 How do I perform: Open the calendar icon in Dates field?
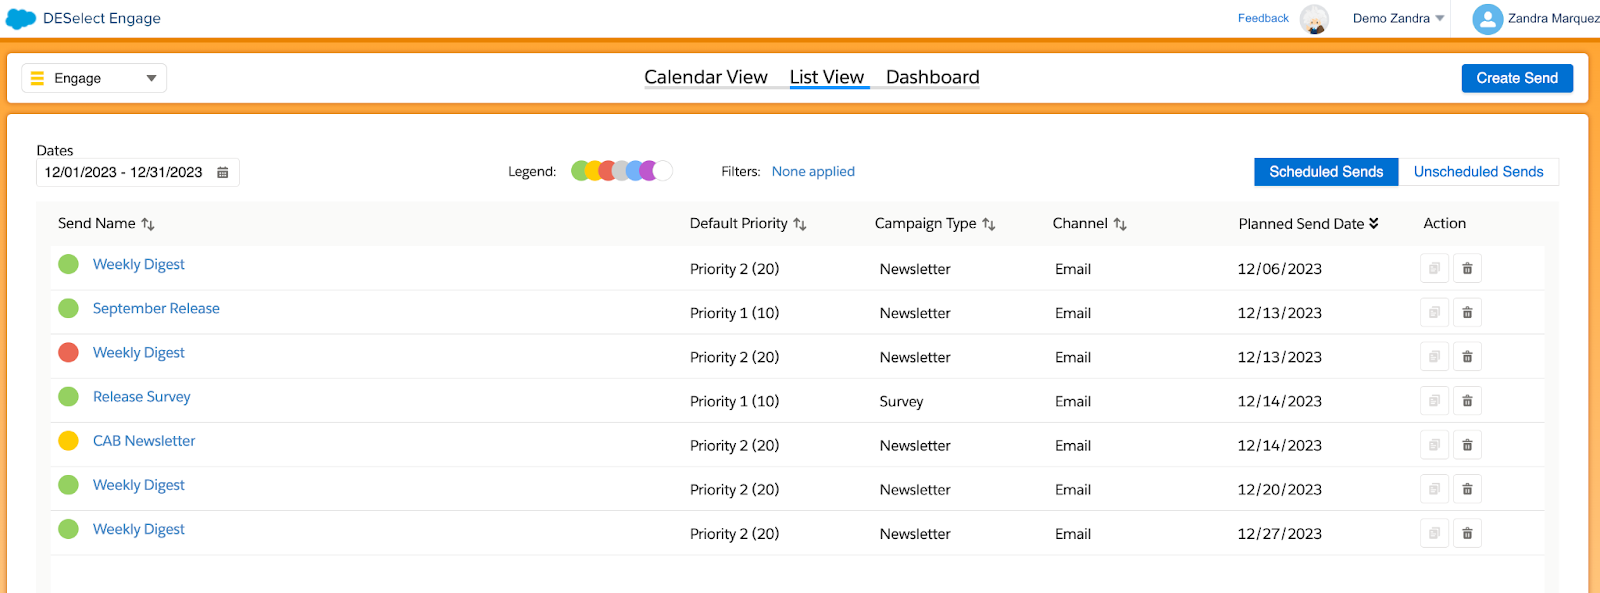pyautogui.click(x=223, y=173)
